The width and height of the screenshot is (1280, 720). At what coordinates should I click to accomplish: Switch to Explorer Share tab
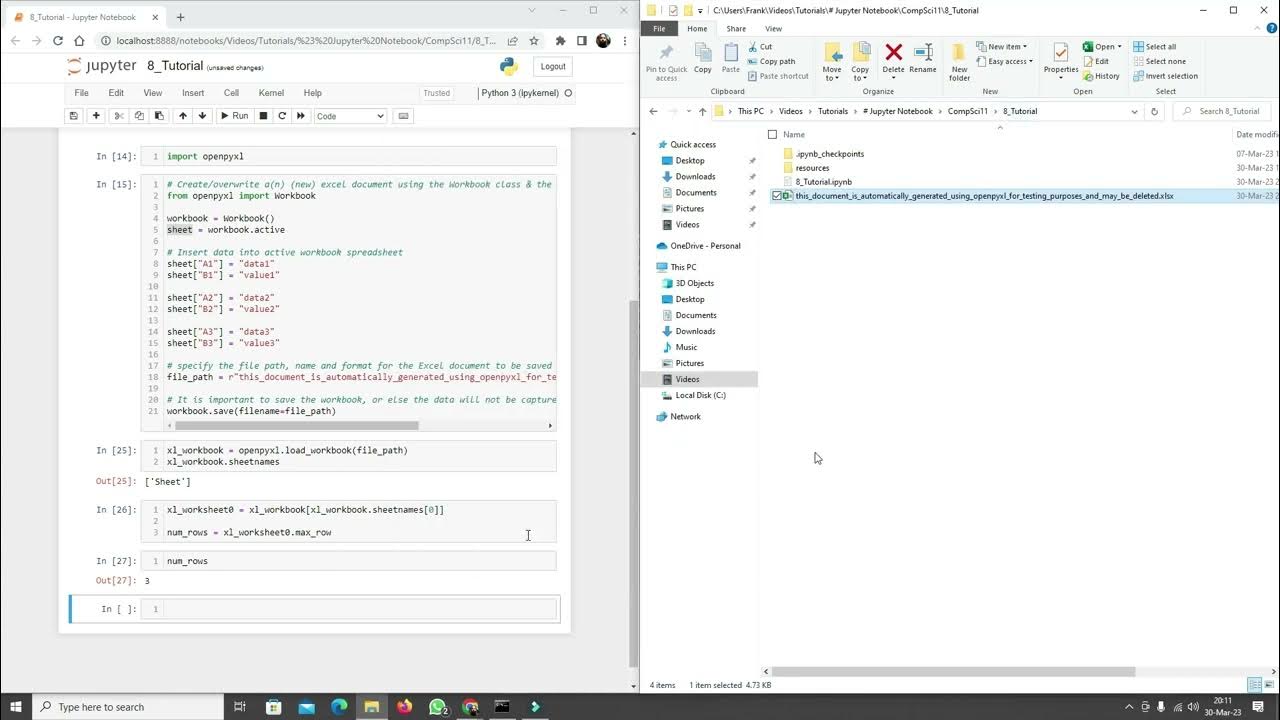coord(736,28)
